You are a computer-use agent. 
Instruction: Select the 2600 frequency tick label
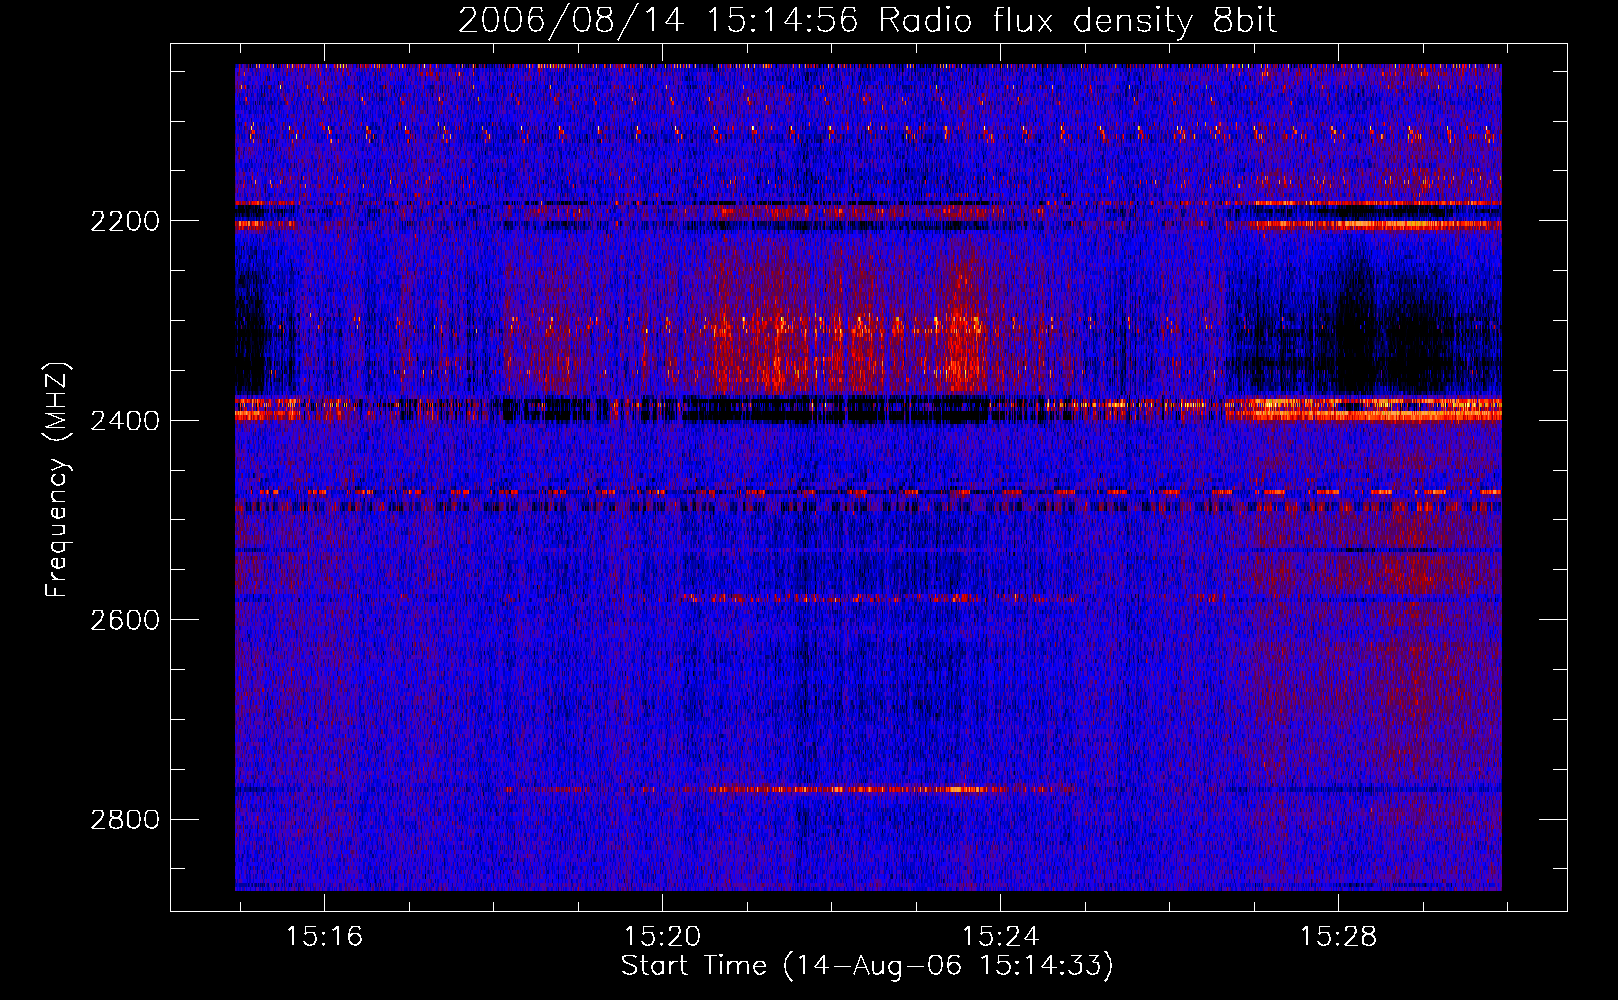click(x=125, y=620)
